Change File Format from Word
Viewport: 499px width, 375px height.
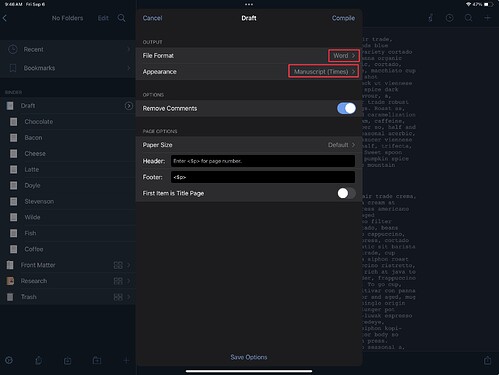point(344,56)
